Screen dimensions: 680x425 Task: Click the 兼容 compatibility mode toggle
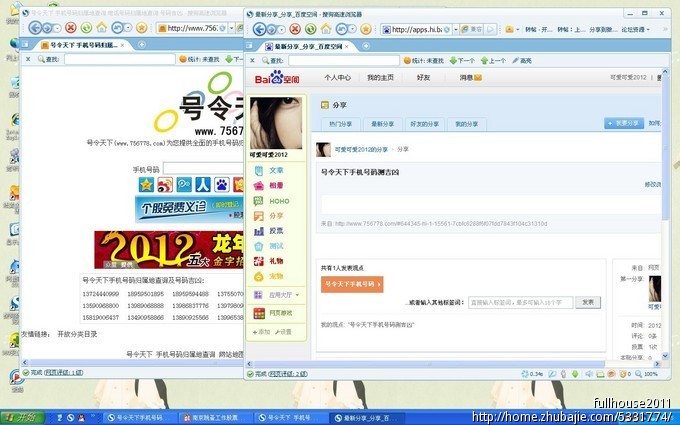(472, 29)
